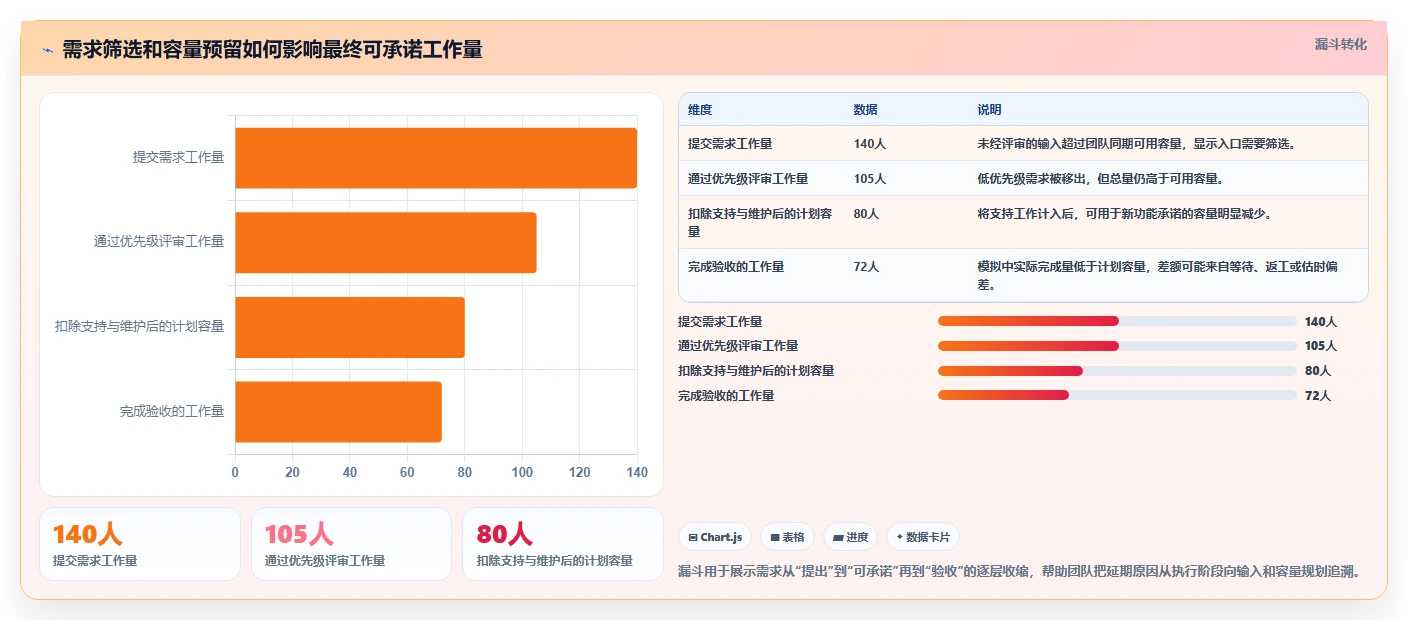Click the lightning icon beside the page title
Image resolution: width=1408 pixels, height=620 pixels.
48,50
